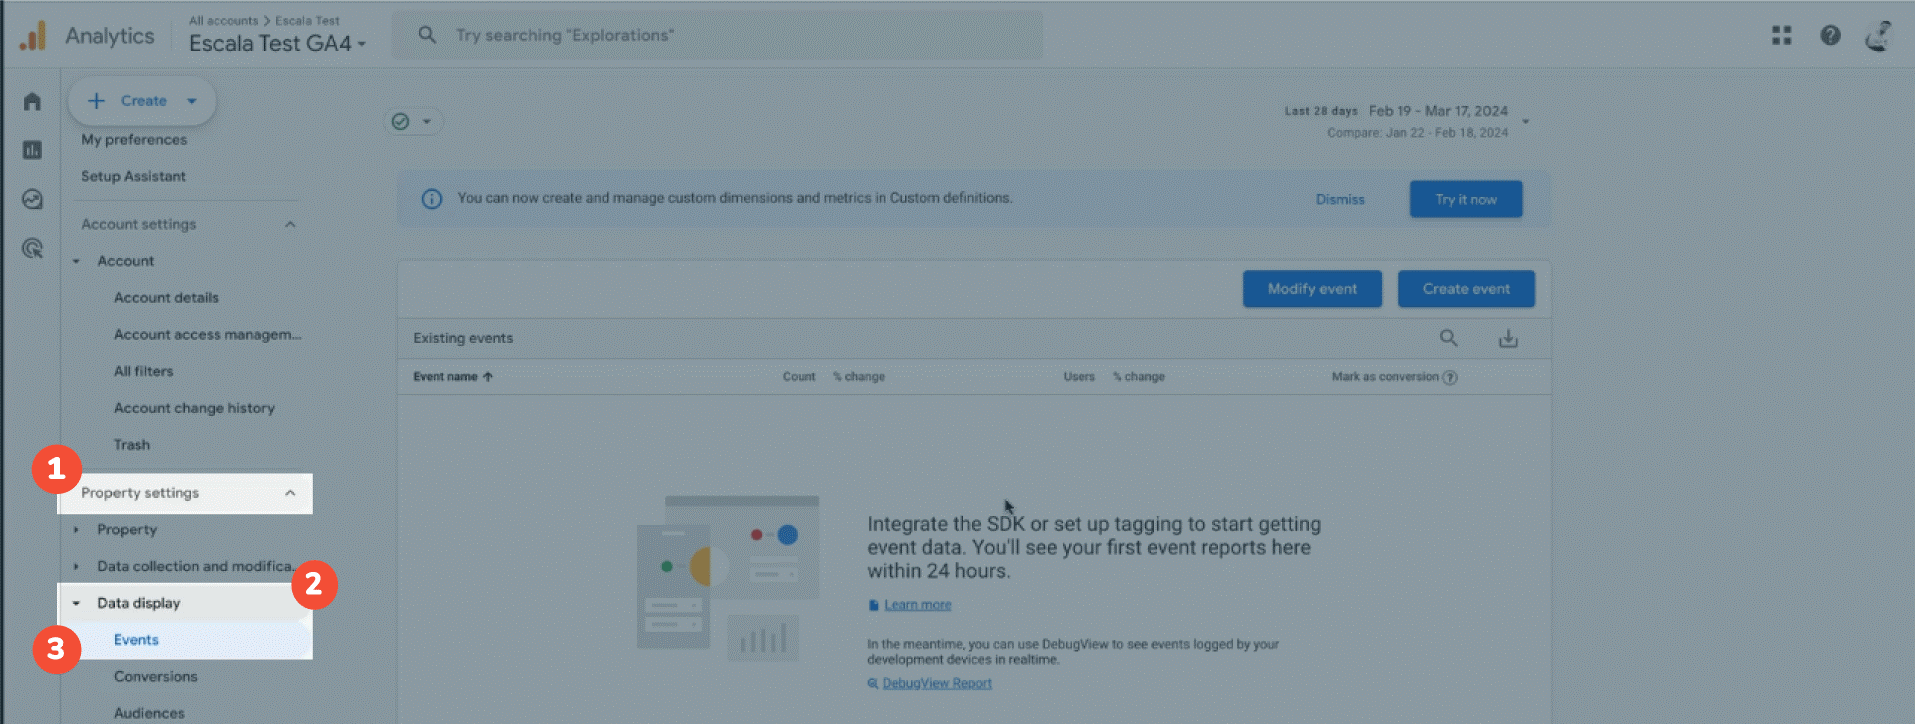Collapse the Account tree item

tap(76, 261)
